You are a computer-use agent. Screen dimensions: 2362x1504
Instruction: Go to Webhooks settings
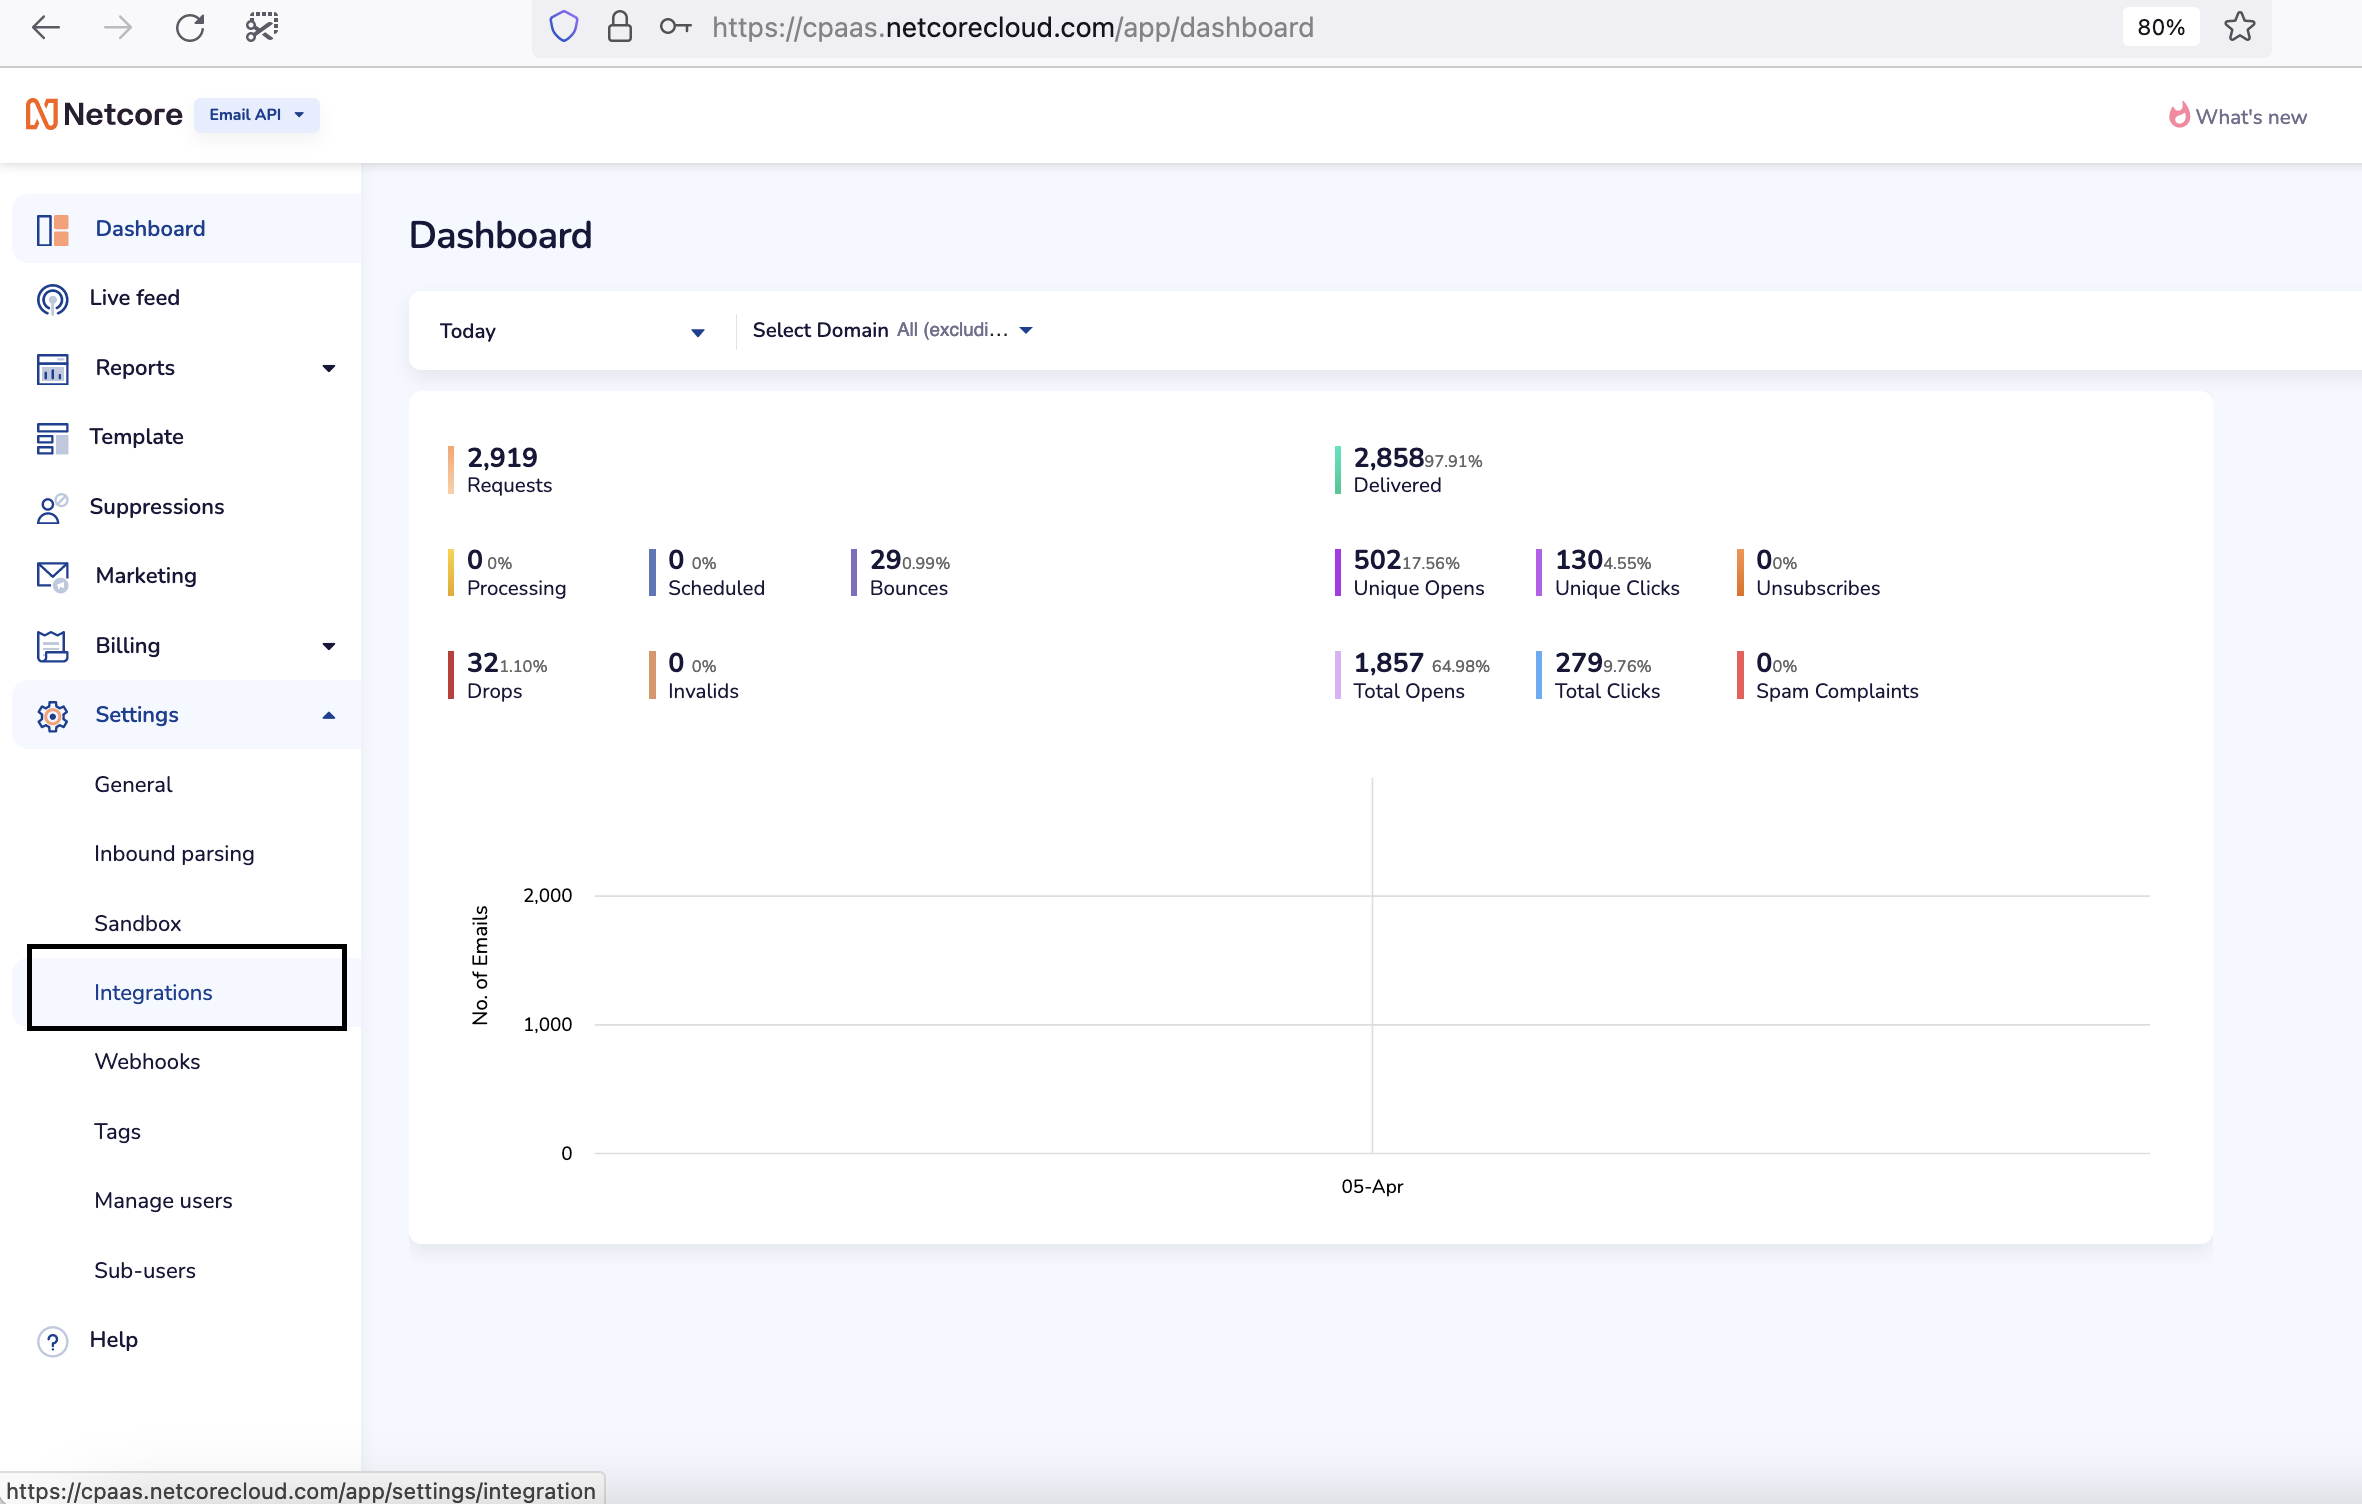[147, 1061]
